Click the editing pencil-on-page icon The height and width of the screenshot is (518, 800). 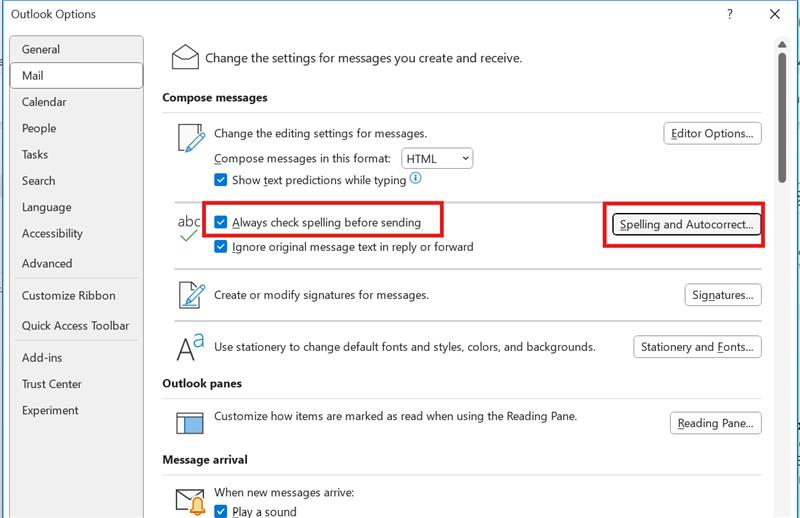tap(191, 138)
